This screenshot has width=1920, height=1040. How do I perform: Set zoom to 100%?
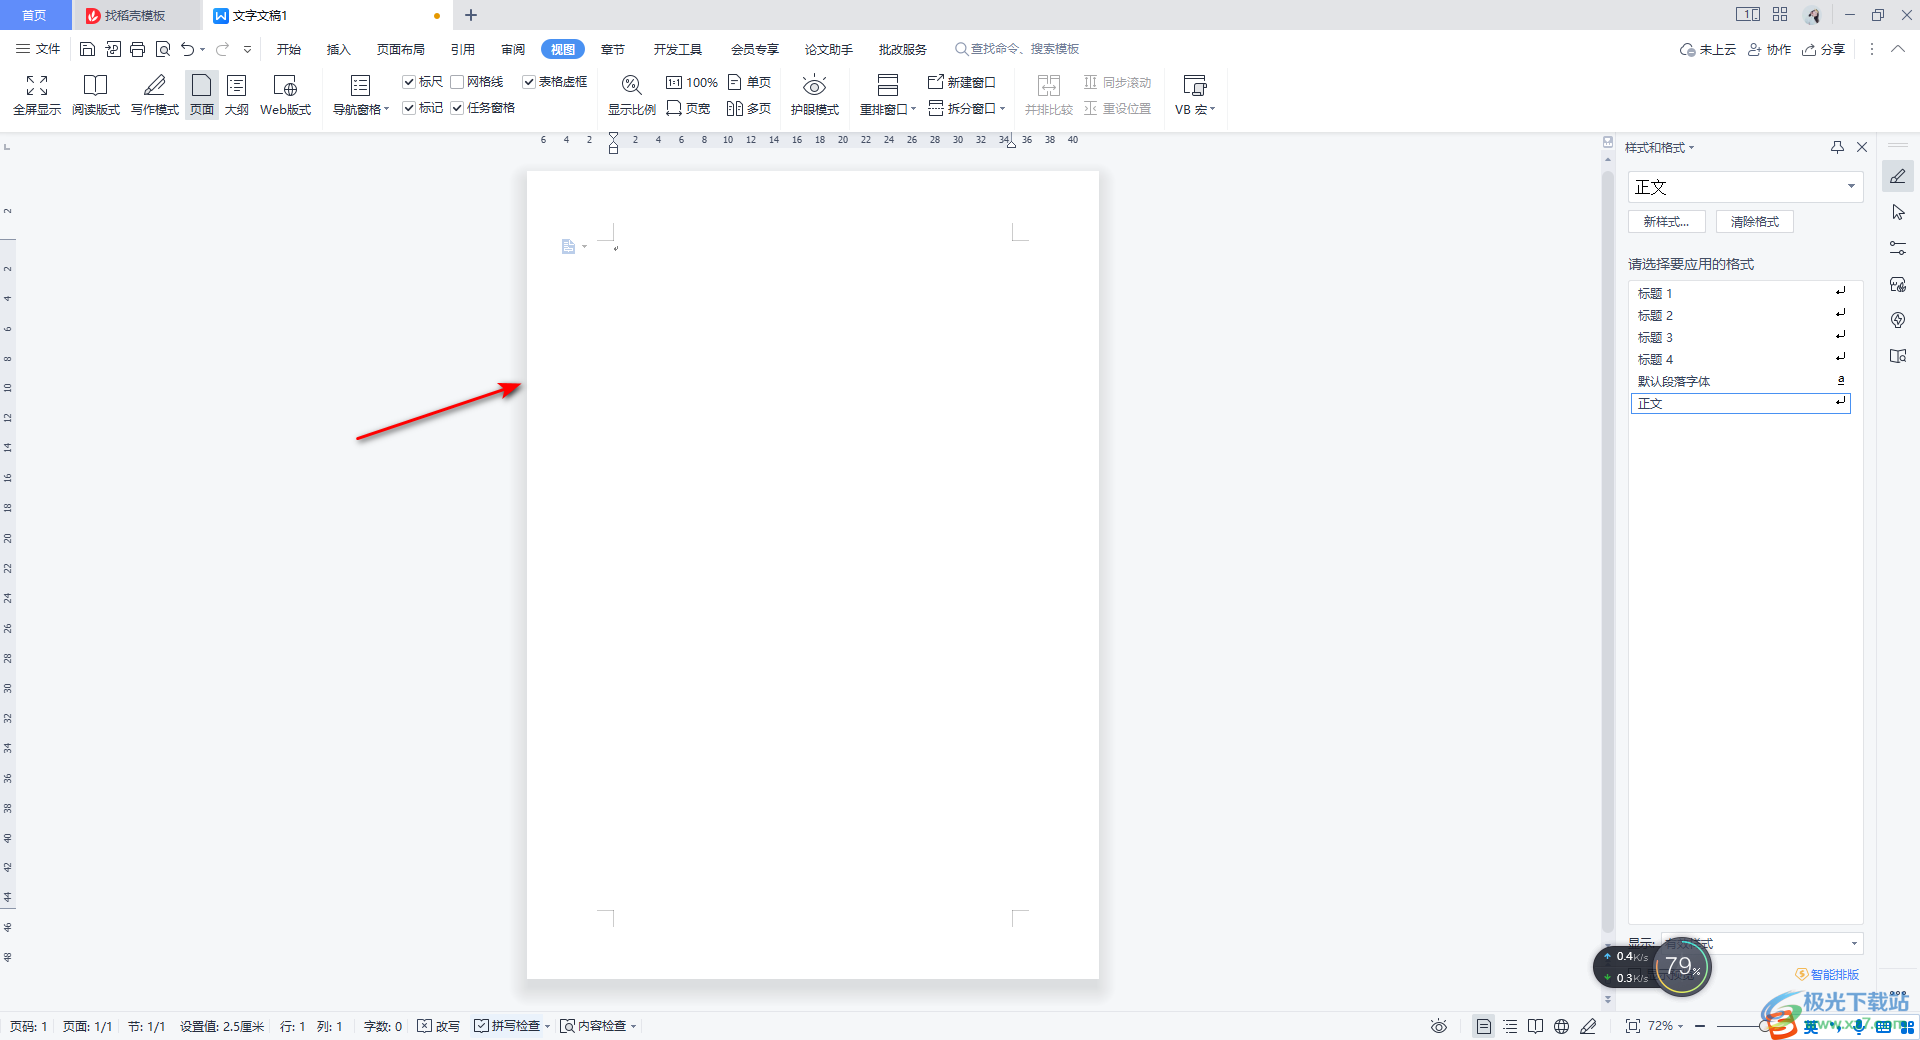pos(692,83)
